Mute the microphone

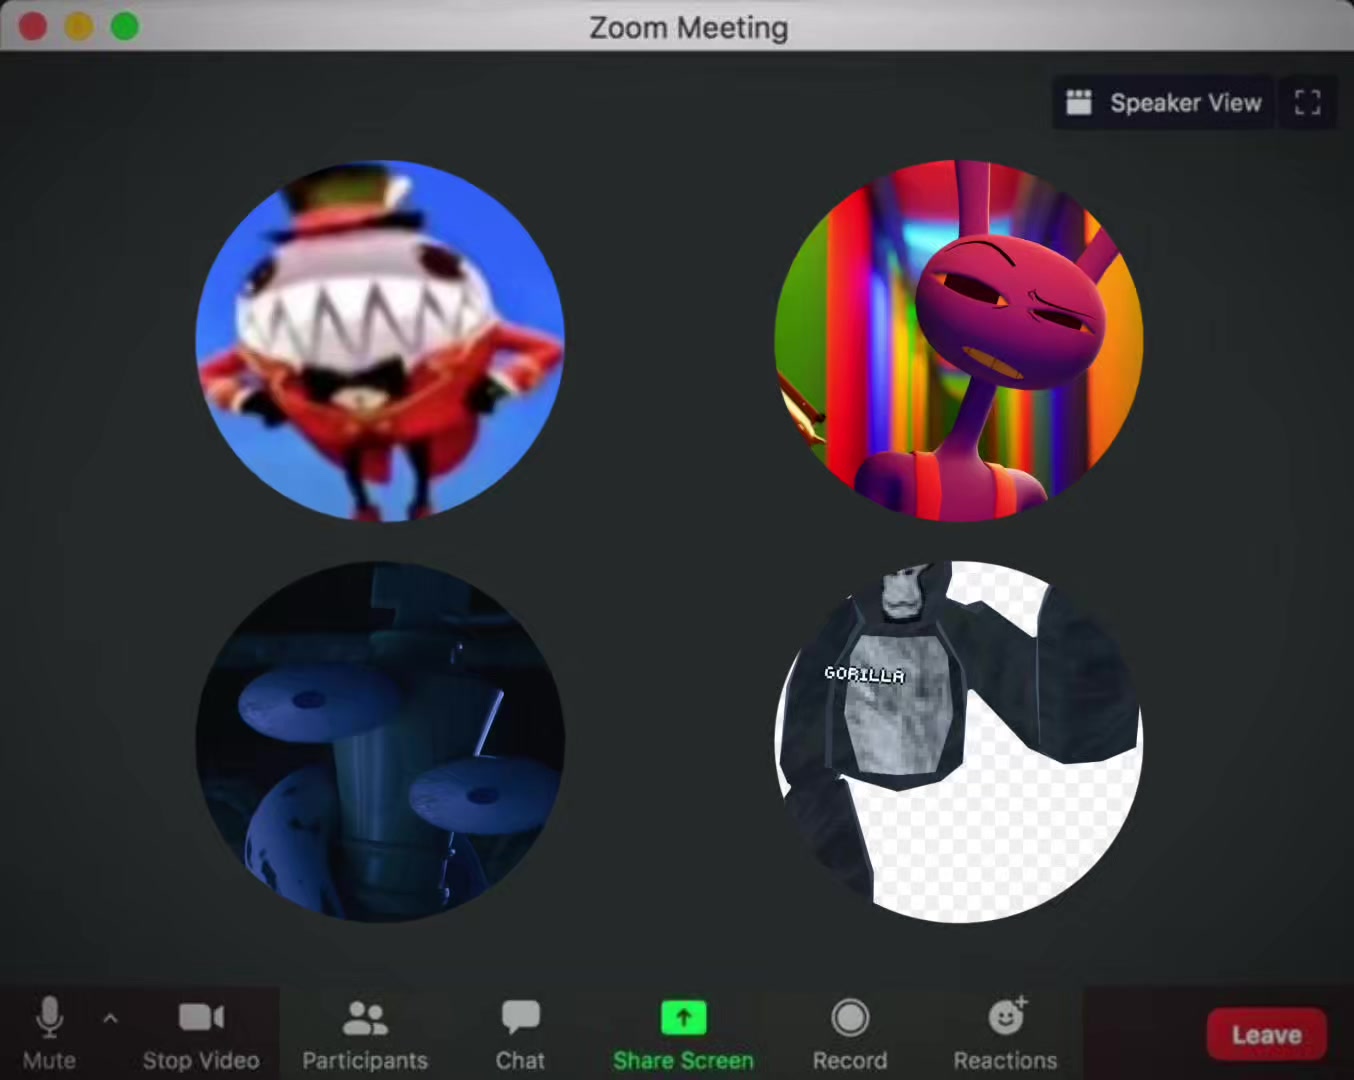click(49, 1033)
